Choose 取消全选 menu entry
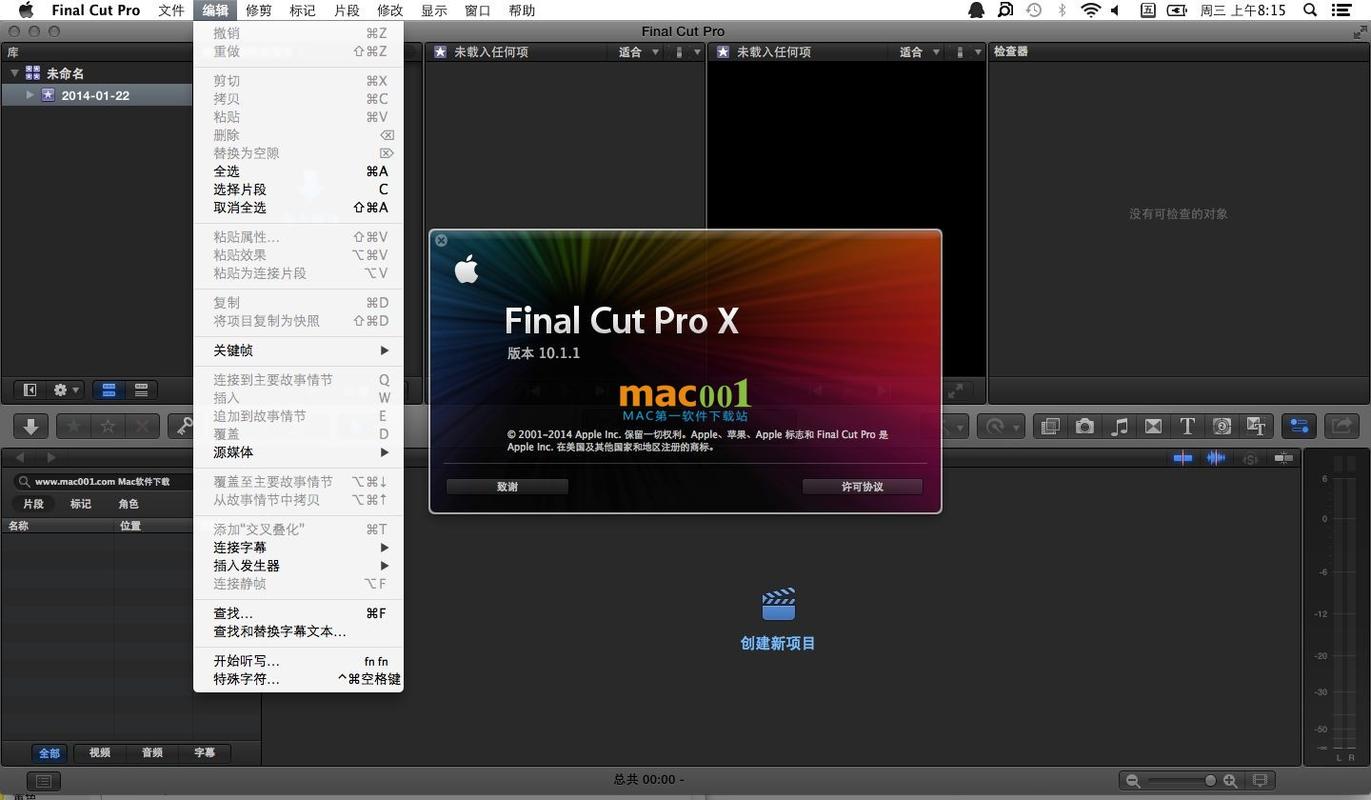1371x800 pixels. pos(298,207)
